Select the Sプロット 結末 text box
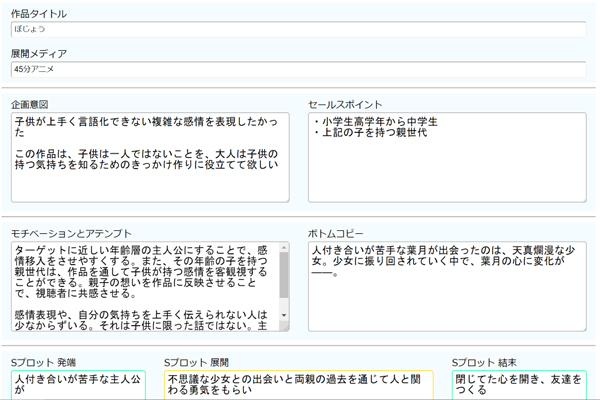 tap(519, 385)
